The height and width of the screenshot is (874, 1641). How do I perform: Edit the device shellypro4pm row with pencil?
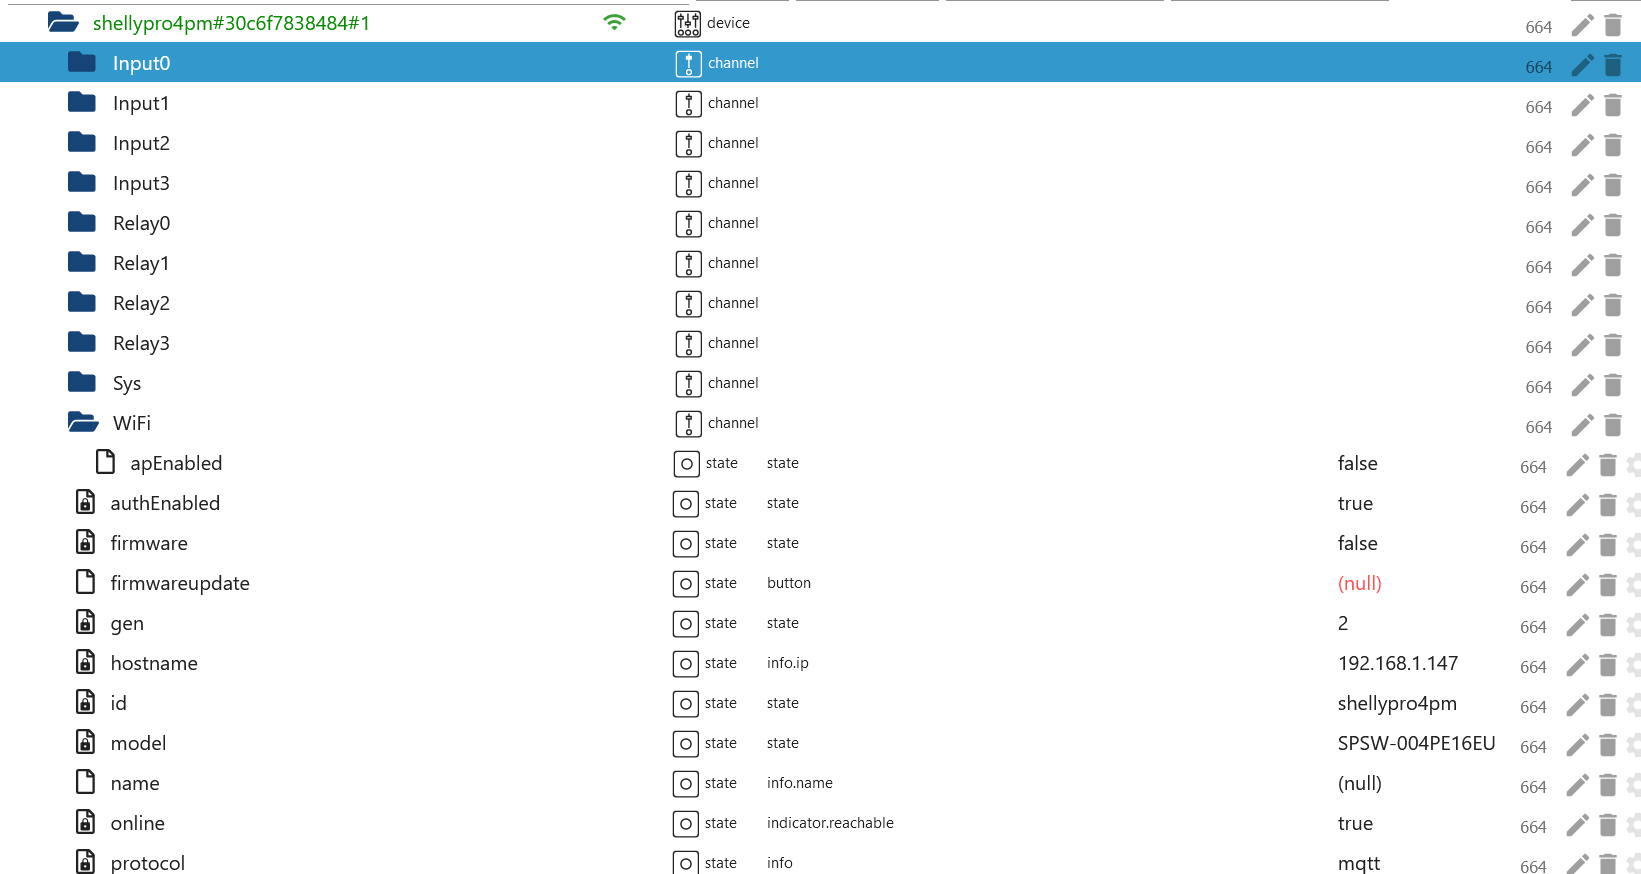[1582, 25]
